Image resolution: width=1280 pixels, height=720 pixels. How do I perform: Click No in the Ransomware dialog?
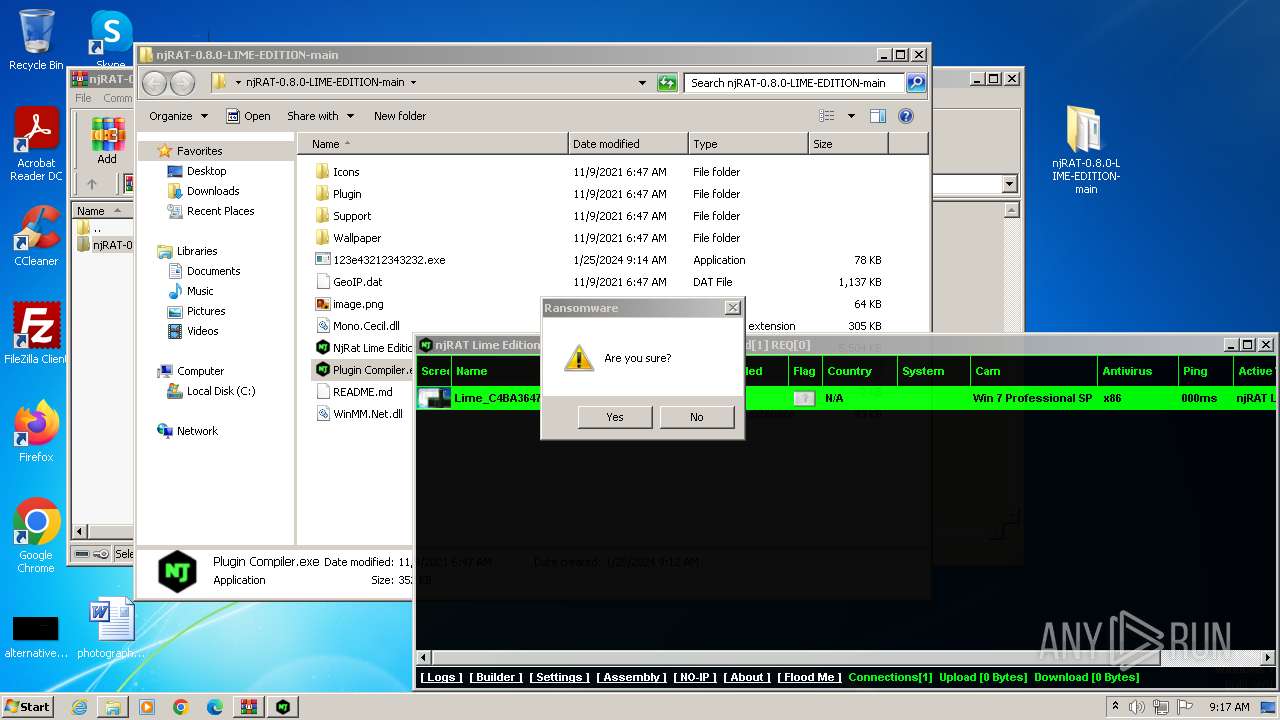(x=697, y=417)
